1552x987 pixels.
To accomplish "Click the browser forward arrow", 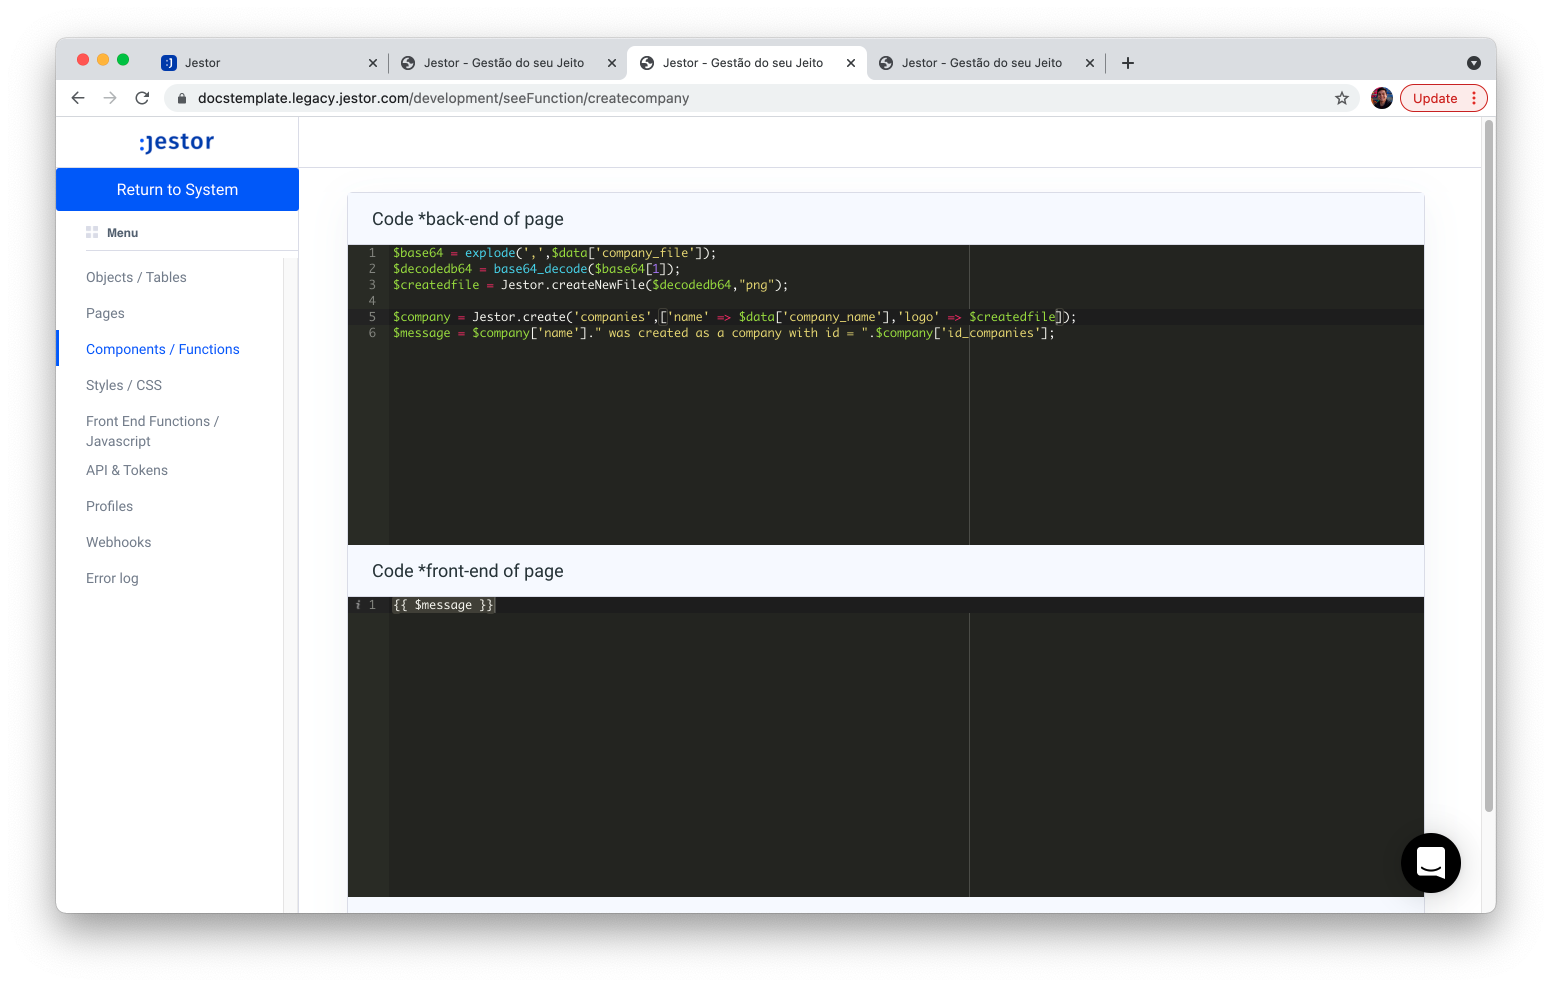I will 110,98.
